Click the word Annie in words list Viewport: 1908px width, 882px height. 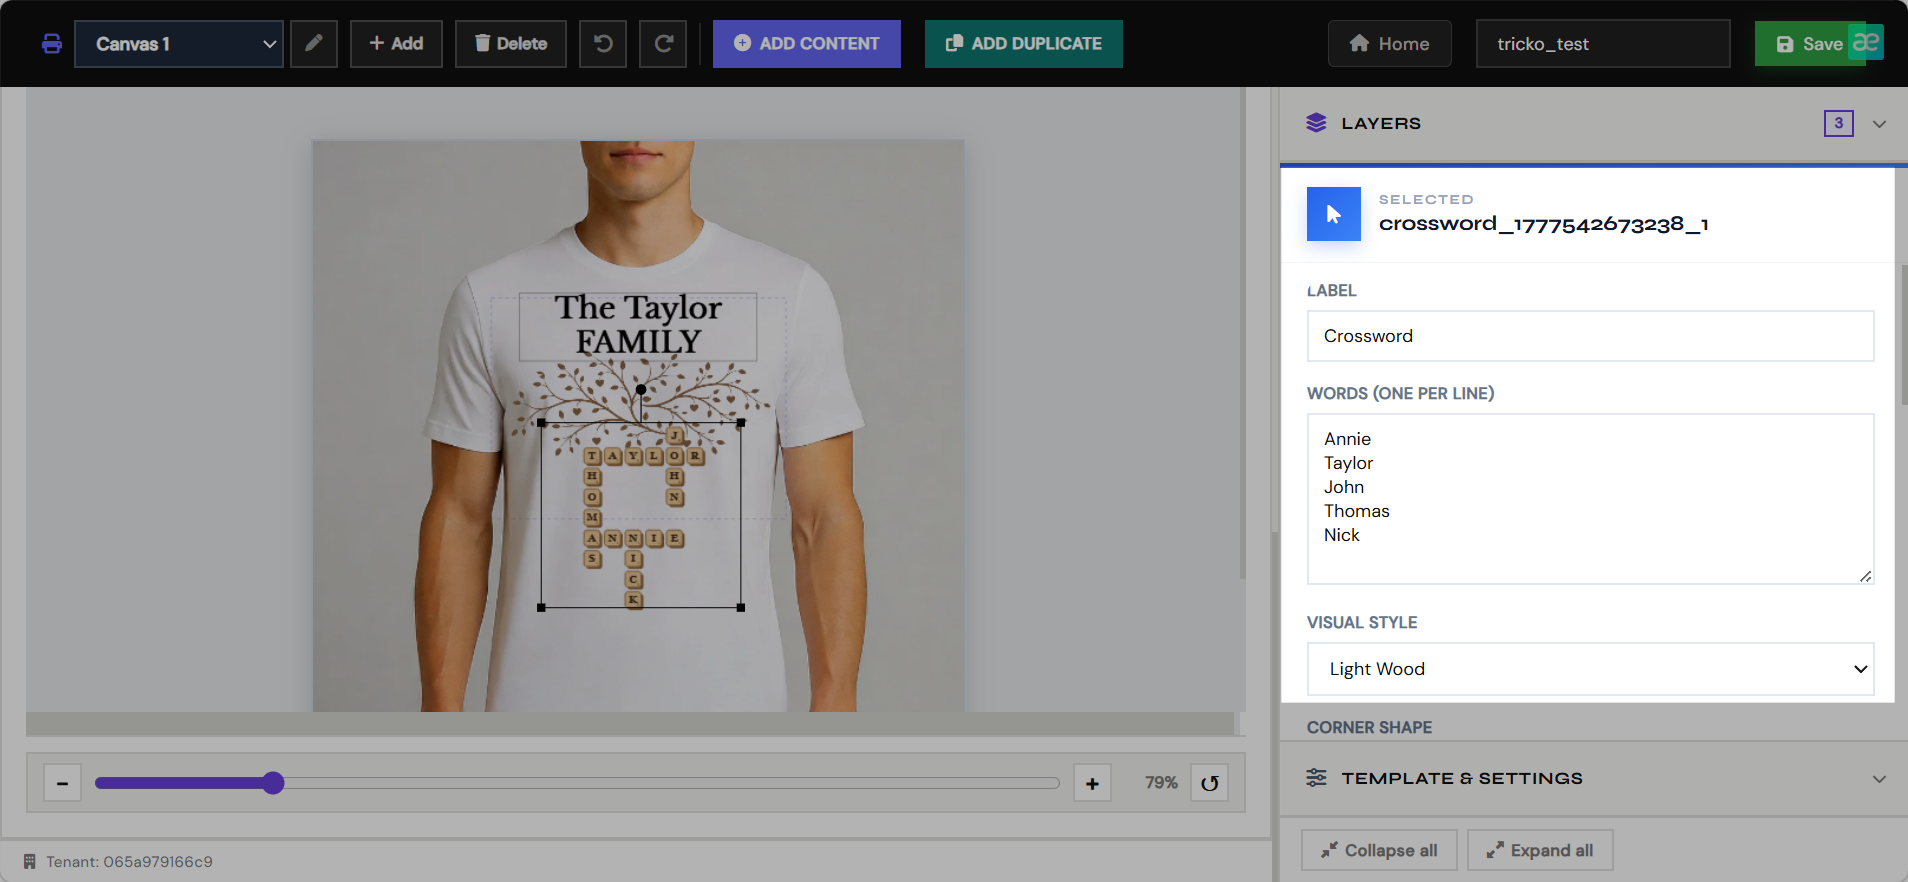(1348, 439)
